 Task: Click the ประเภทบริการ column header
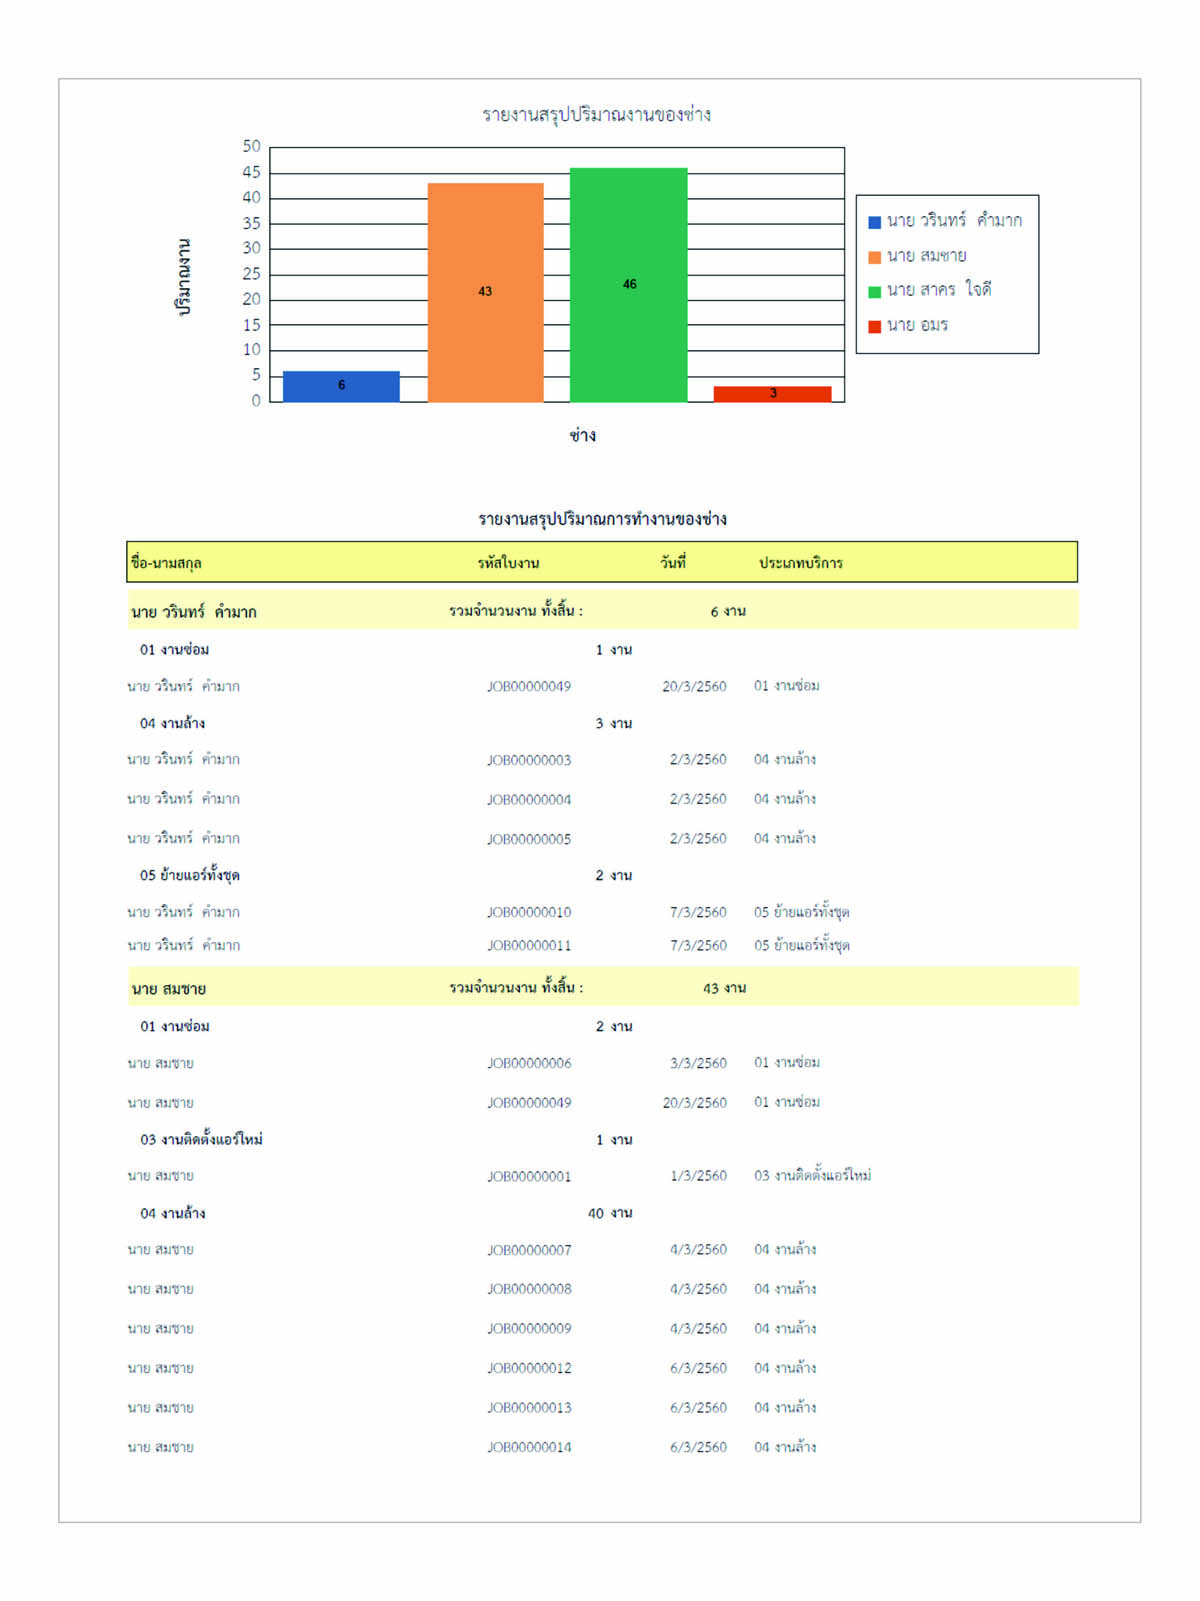point(800,563)
